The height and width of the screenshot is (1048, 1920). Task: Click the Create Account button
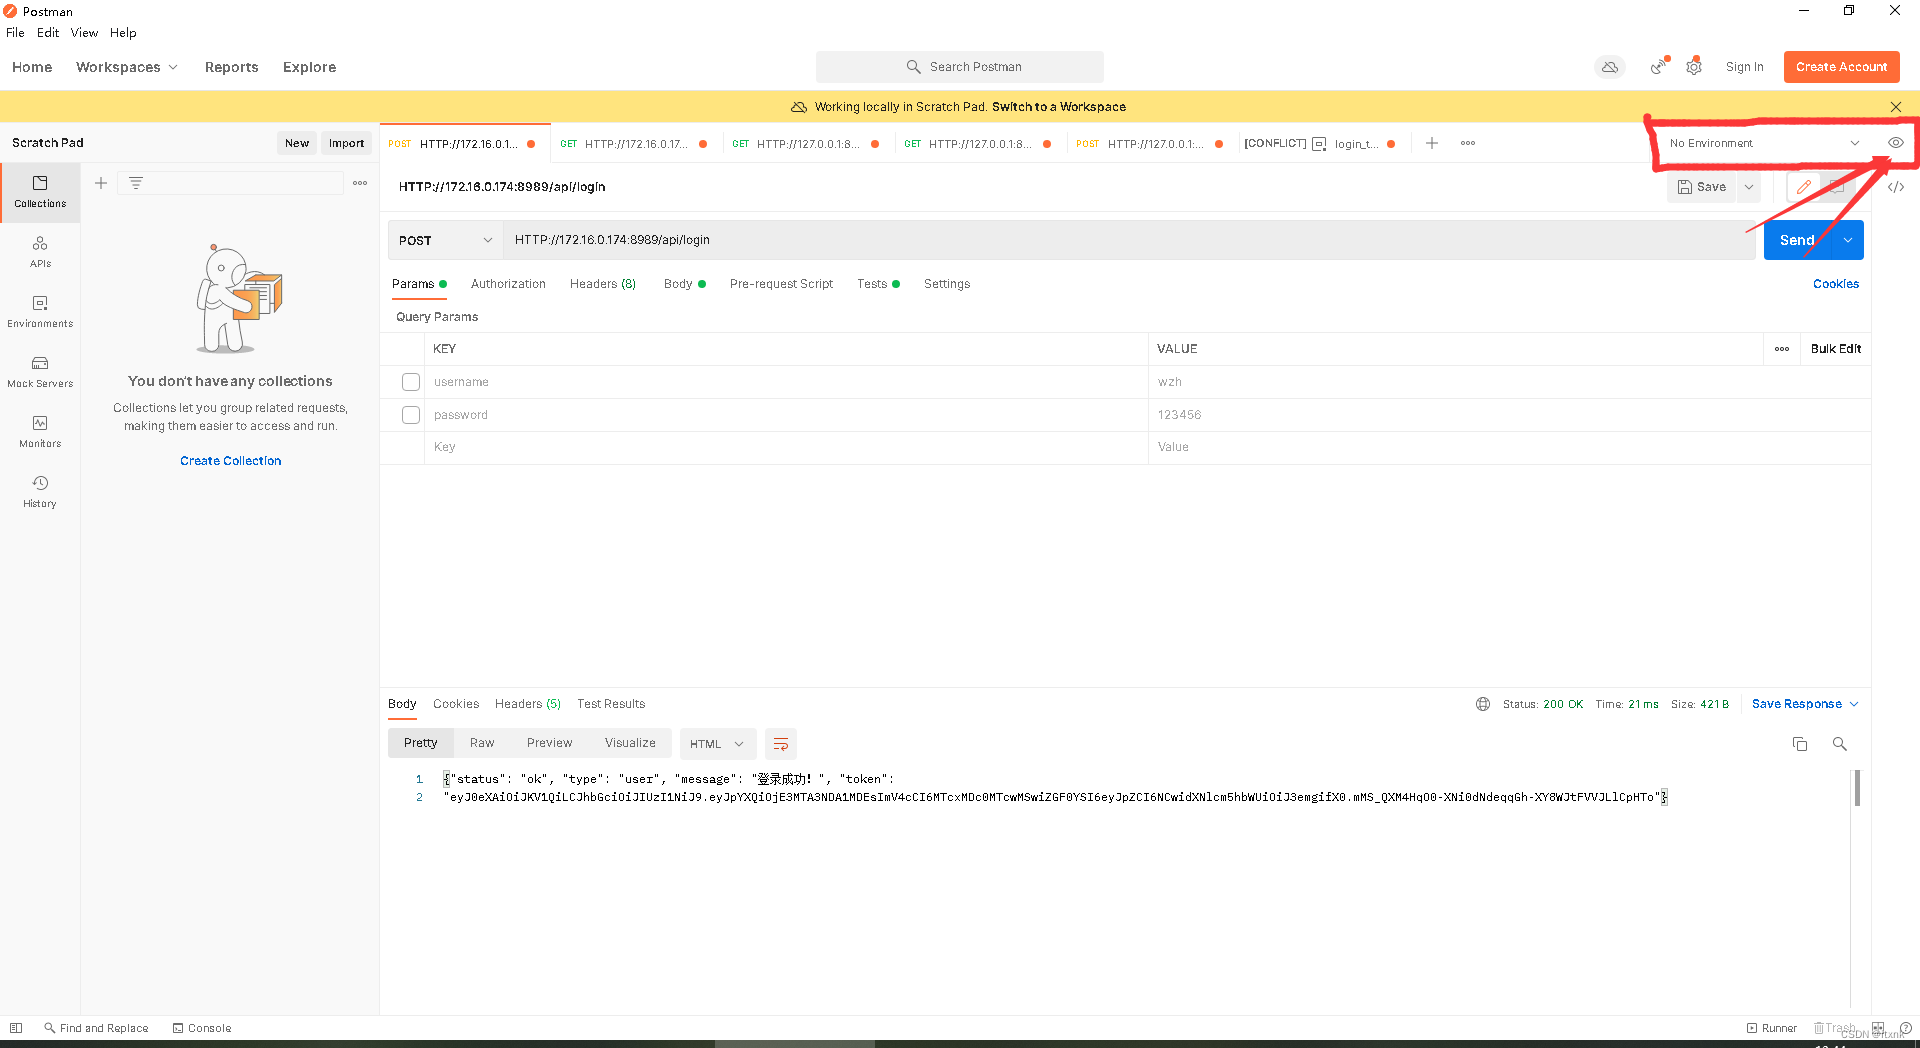point(1841,67)
